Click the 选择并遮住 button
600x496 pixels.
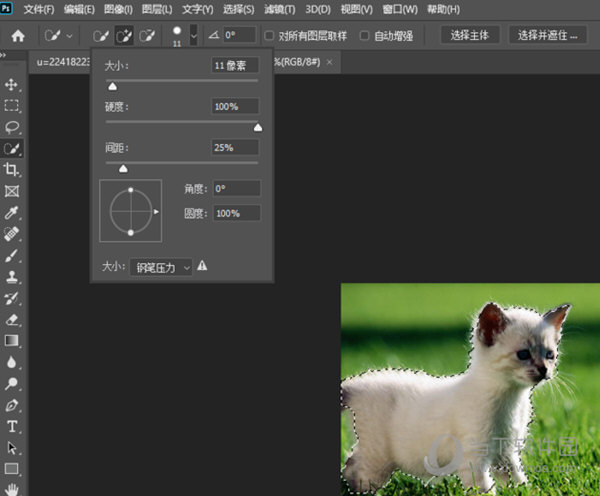tap(548, 36)
